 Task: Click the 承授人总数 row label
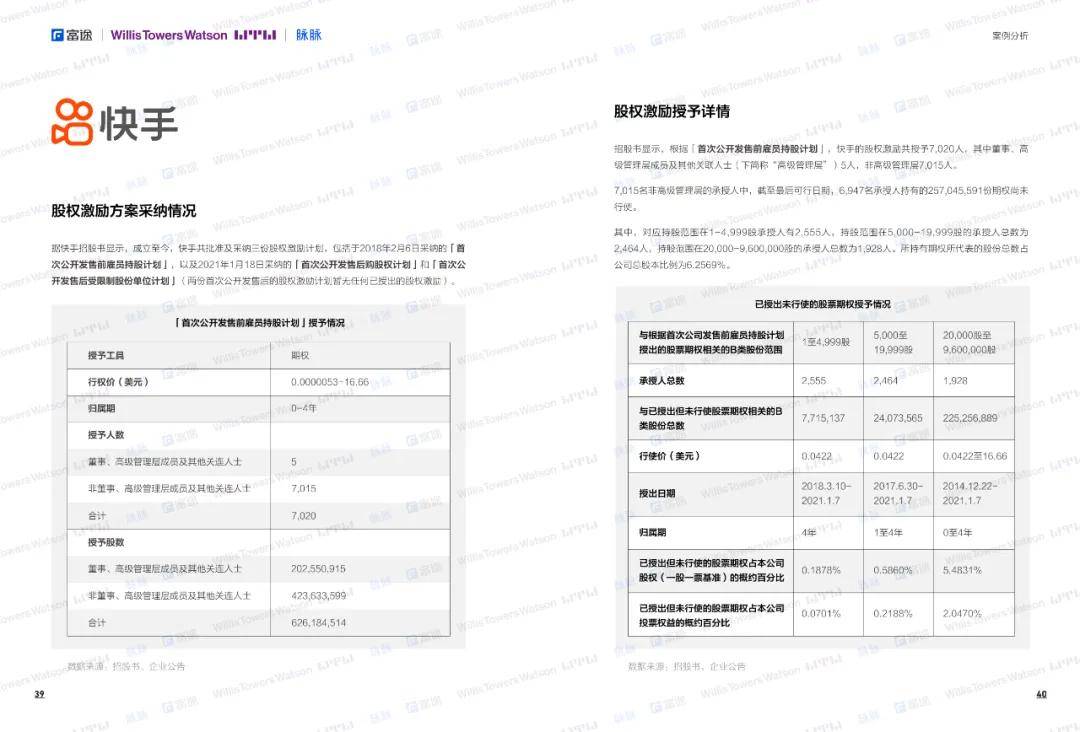[x=661, y=380]
